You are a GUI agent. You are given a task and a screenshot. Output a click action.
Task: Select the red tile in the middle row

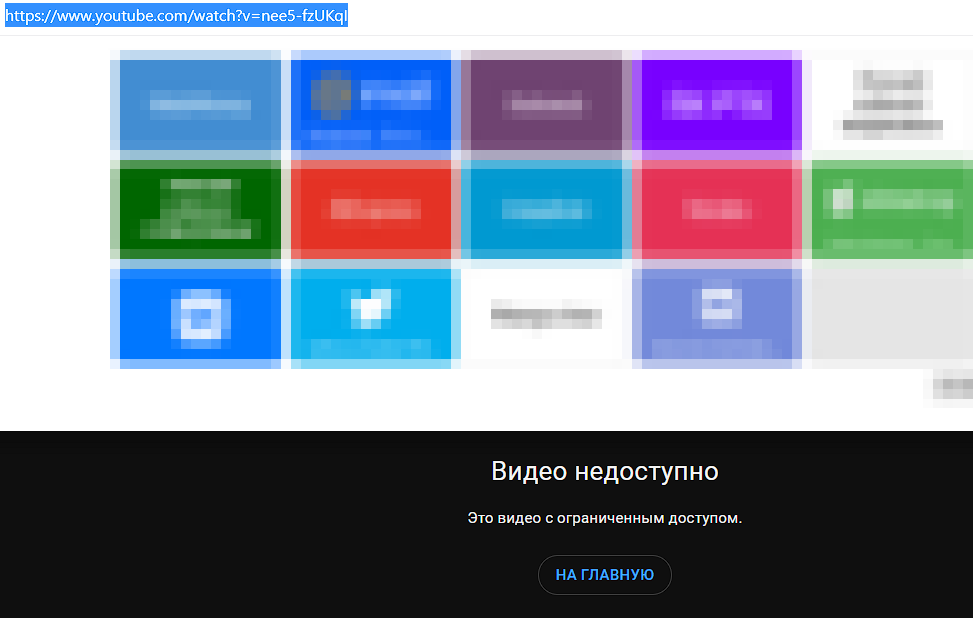coord(372,210)
